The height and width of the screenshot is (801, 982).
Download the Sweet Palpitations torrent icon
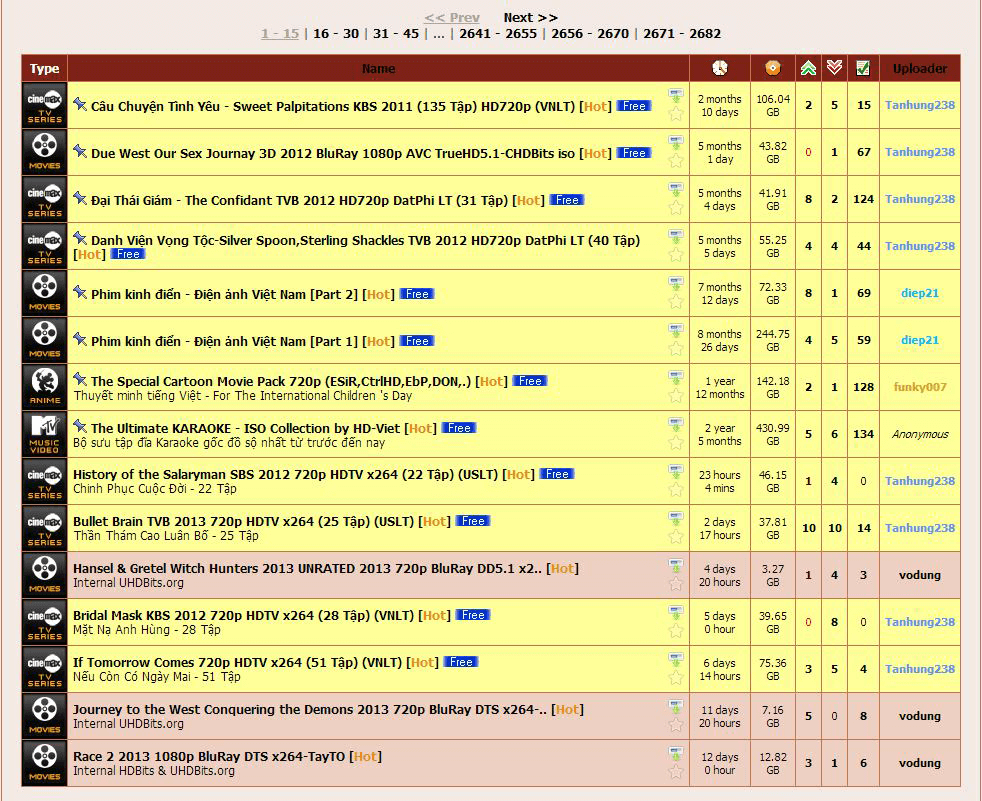(676, 96)
